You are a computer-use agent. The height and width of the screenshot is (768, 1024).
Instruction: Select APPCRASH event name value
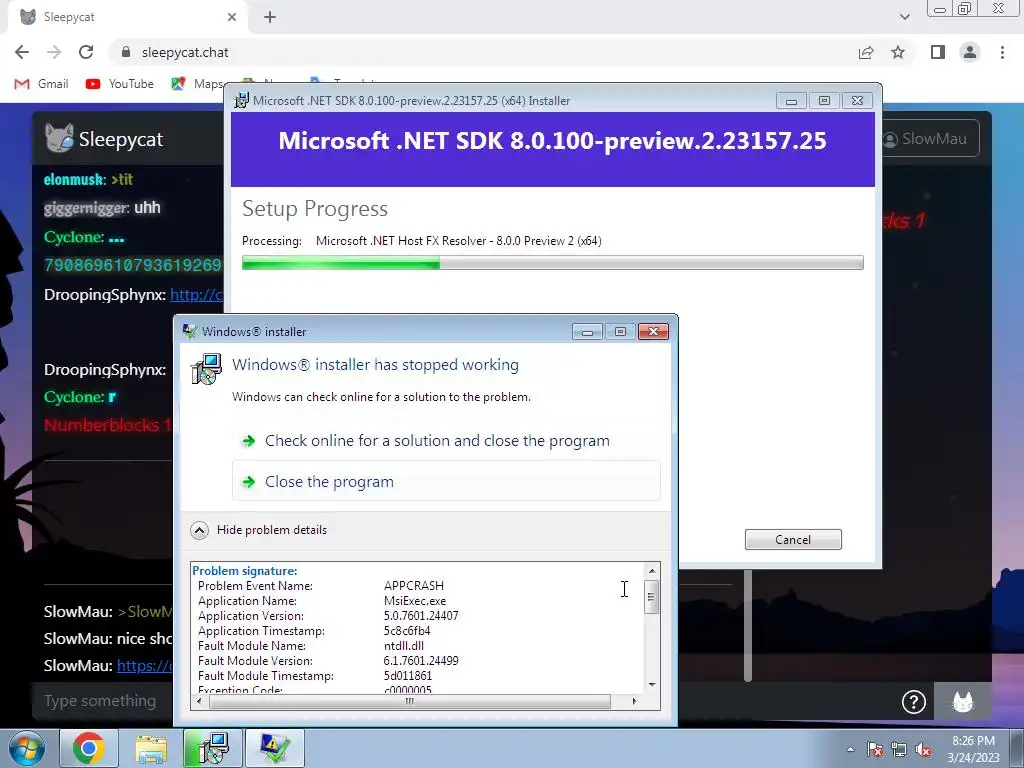(413, 586)
